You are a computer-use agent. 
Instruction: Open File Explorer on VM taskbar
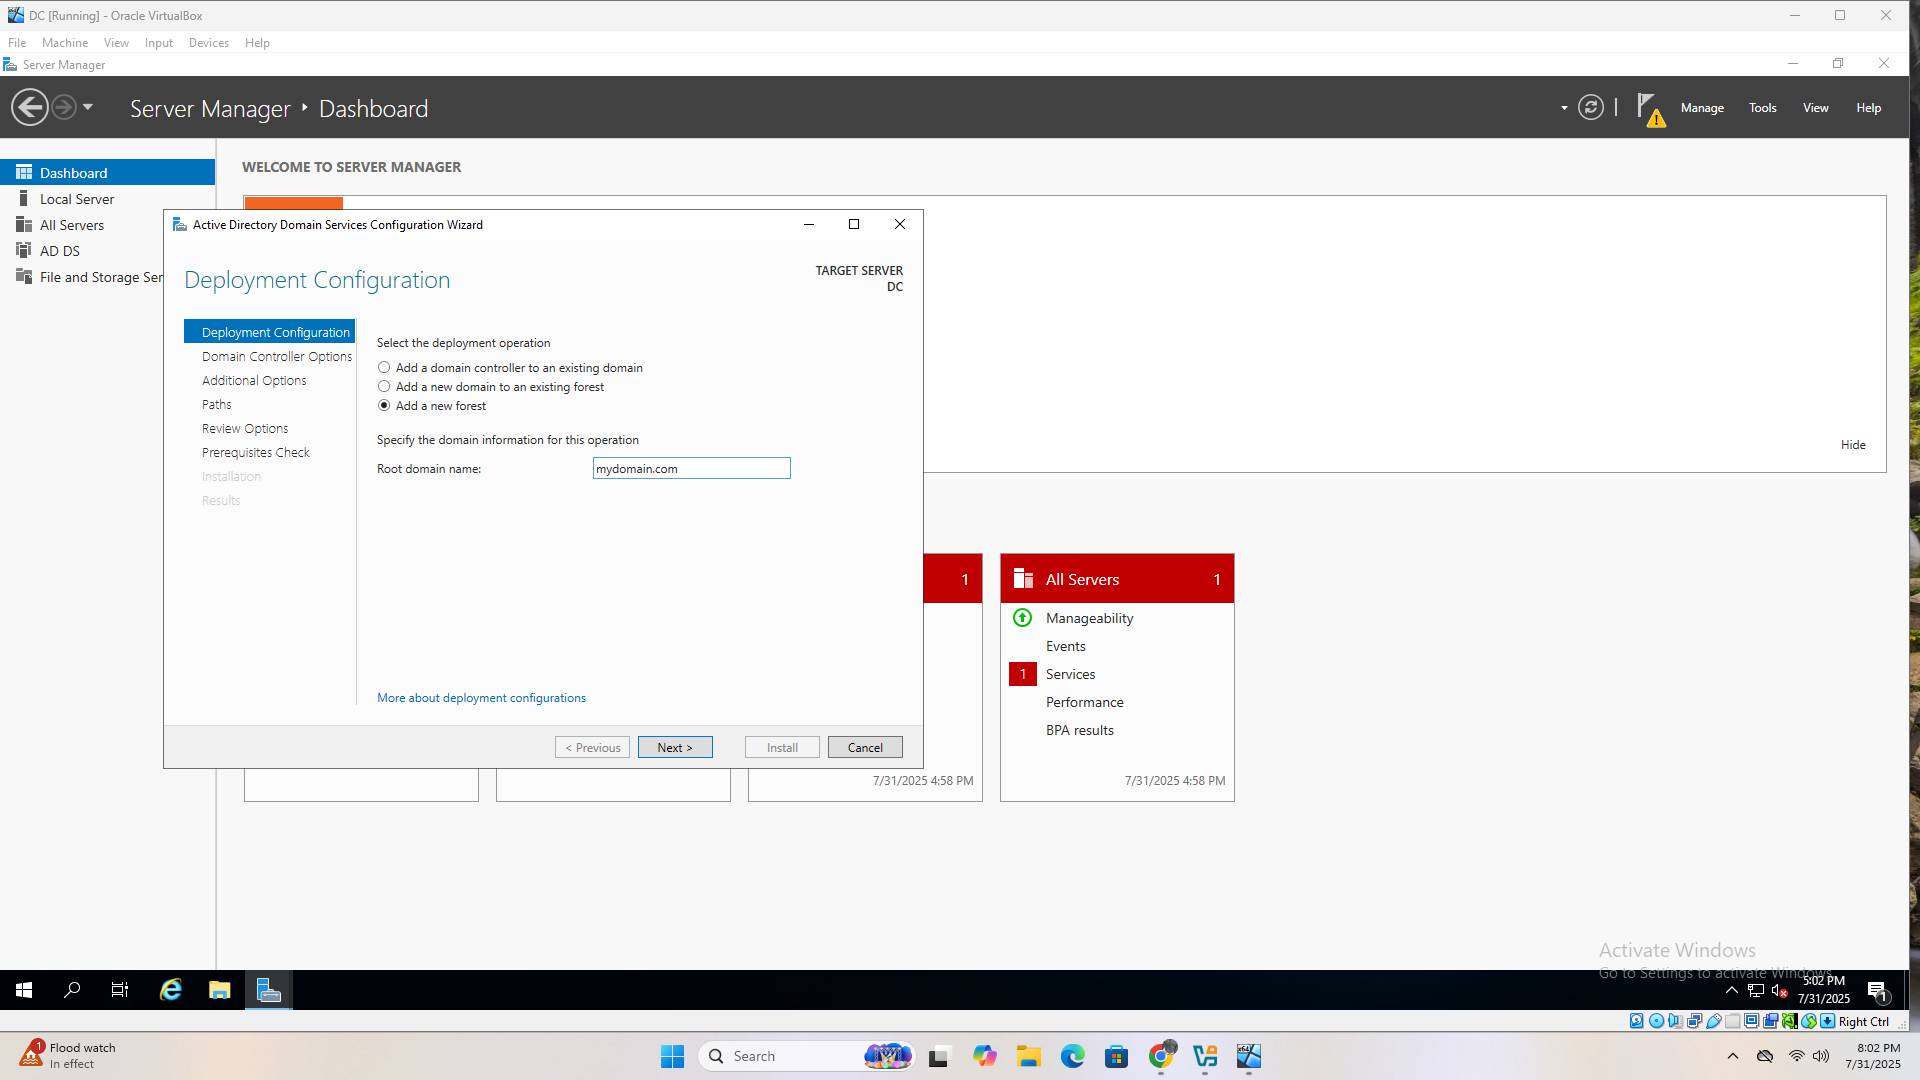tap(219, 990)
